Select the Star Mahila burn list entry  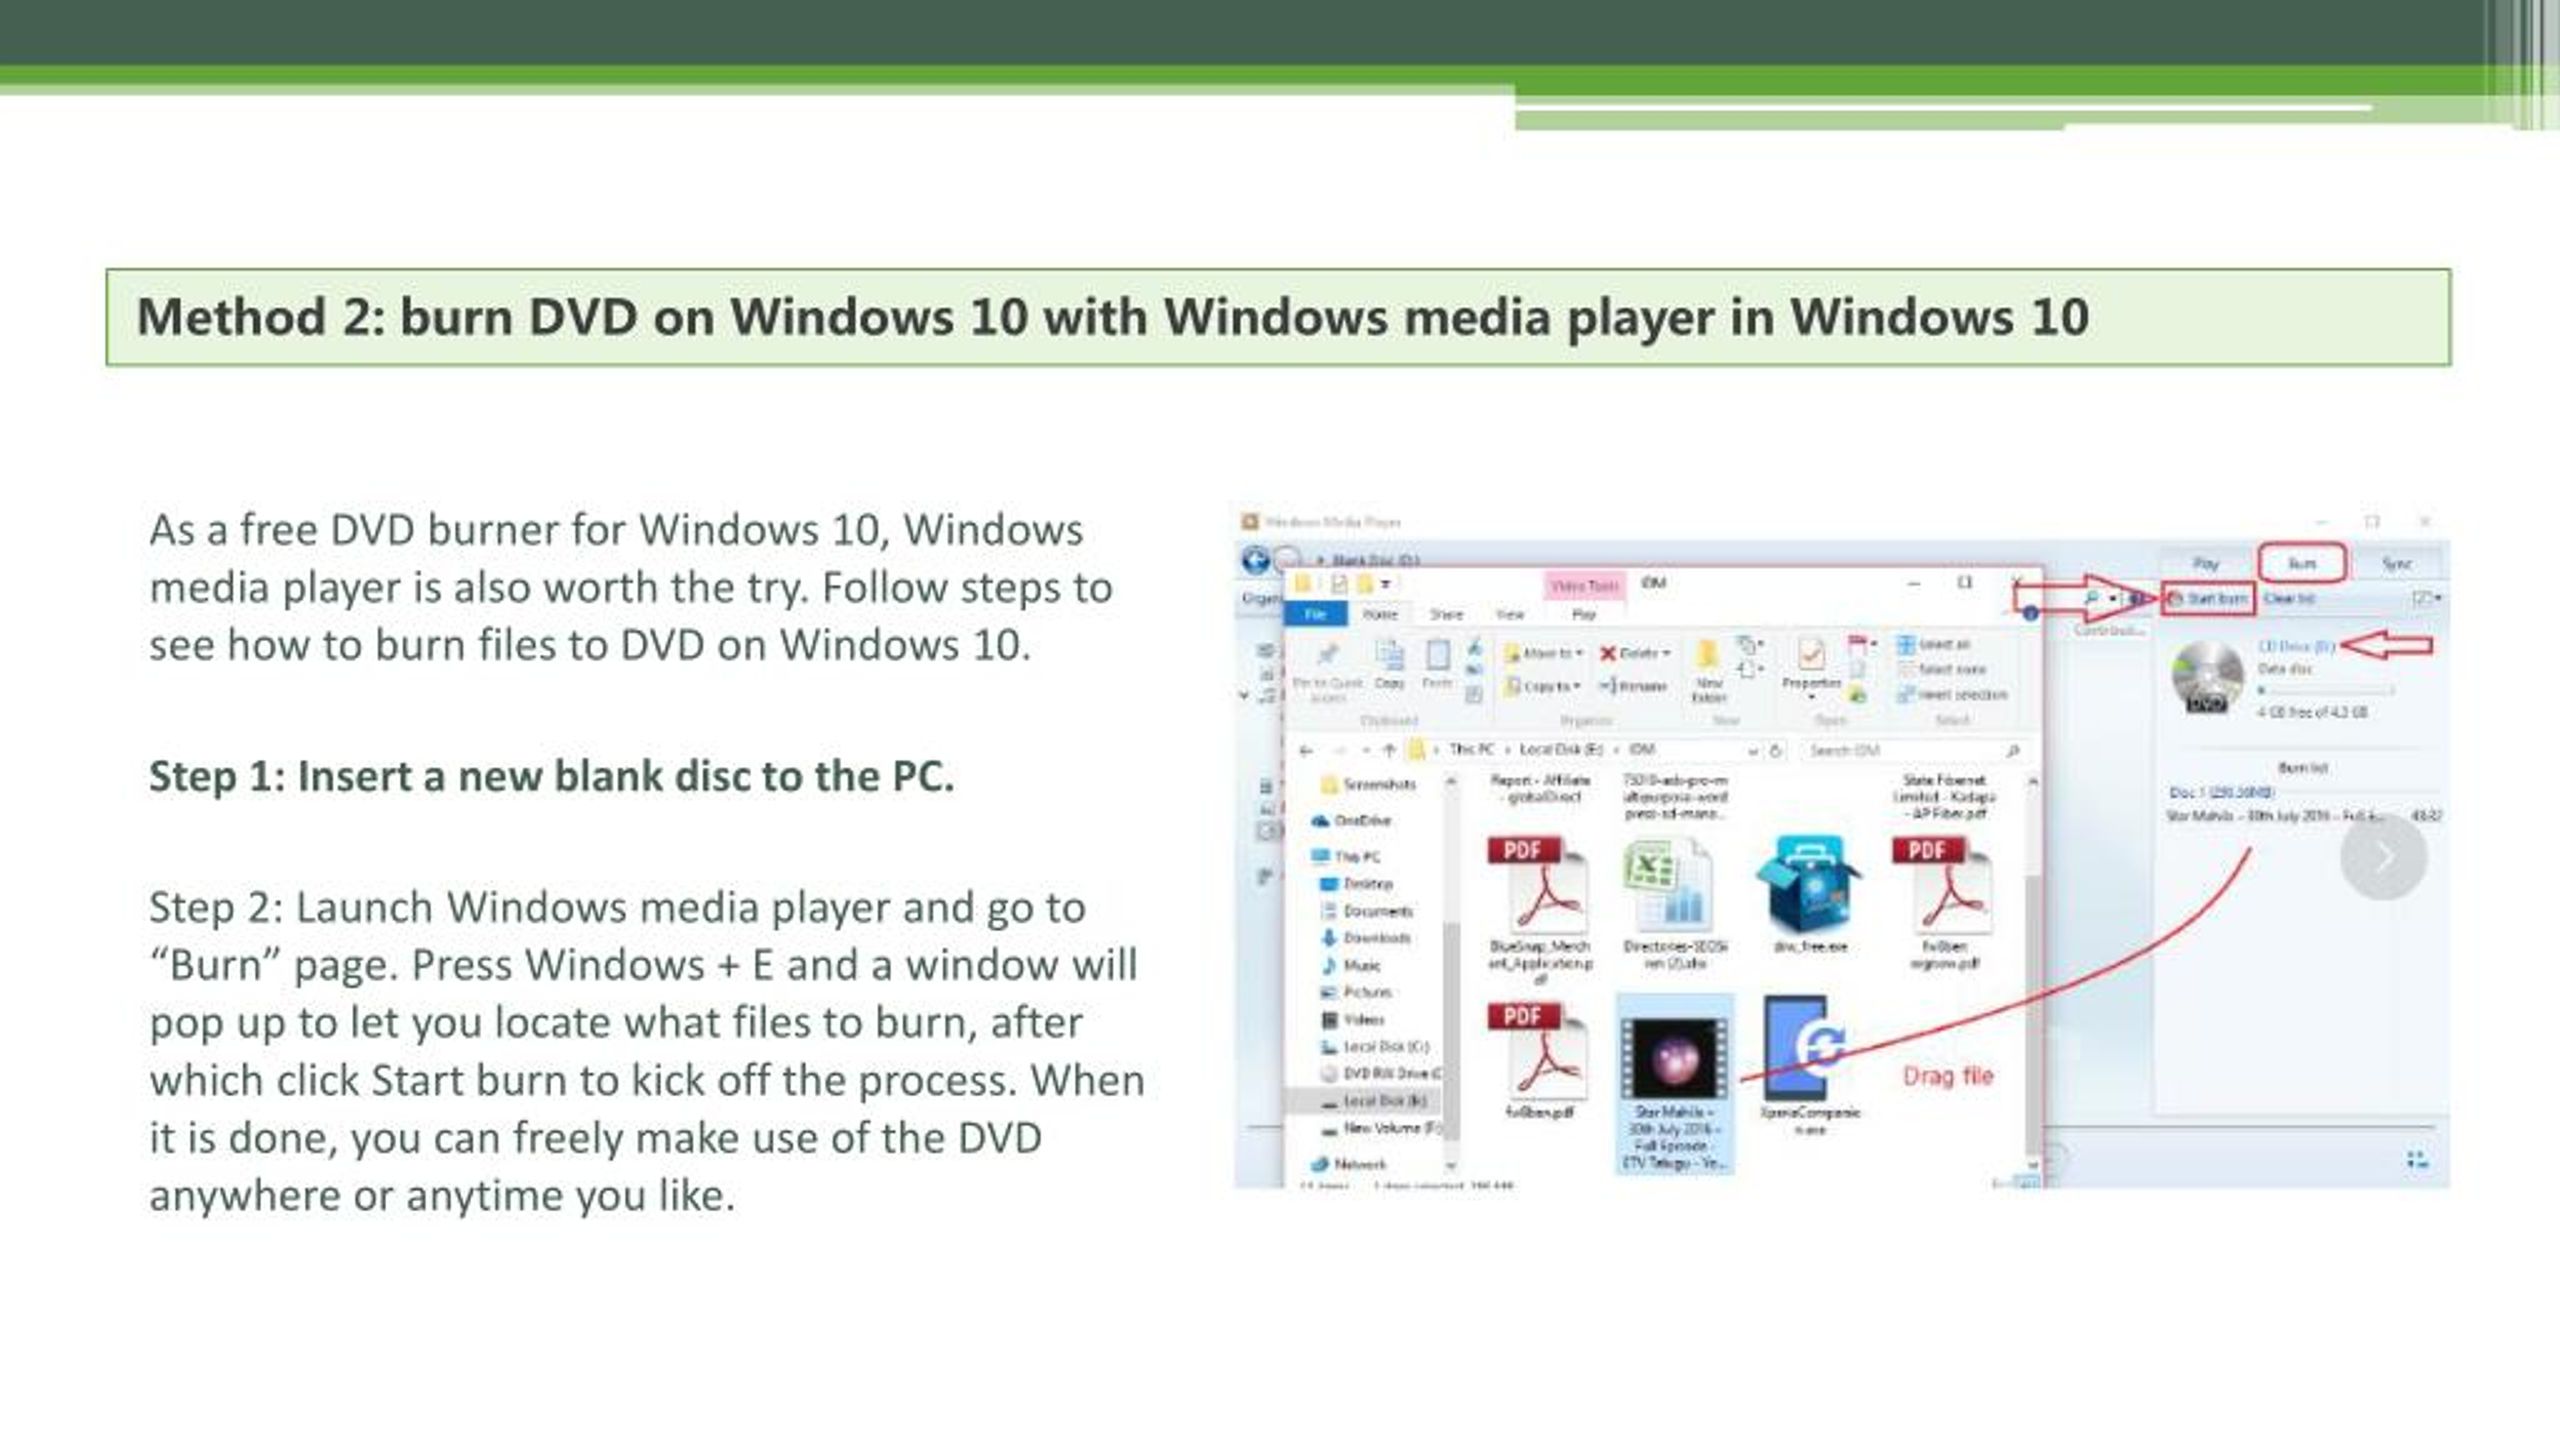[x=2304, y=816]
